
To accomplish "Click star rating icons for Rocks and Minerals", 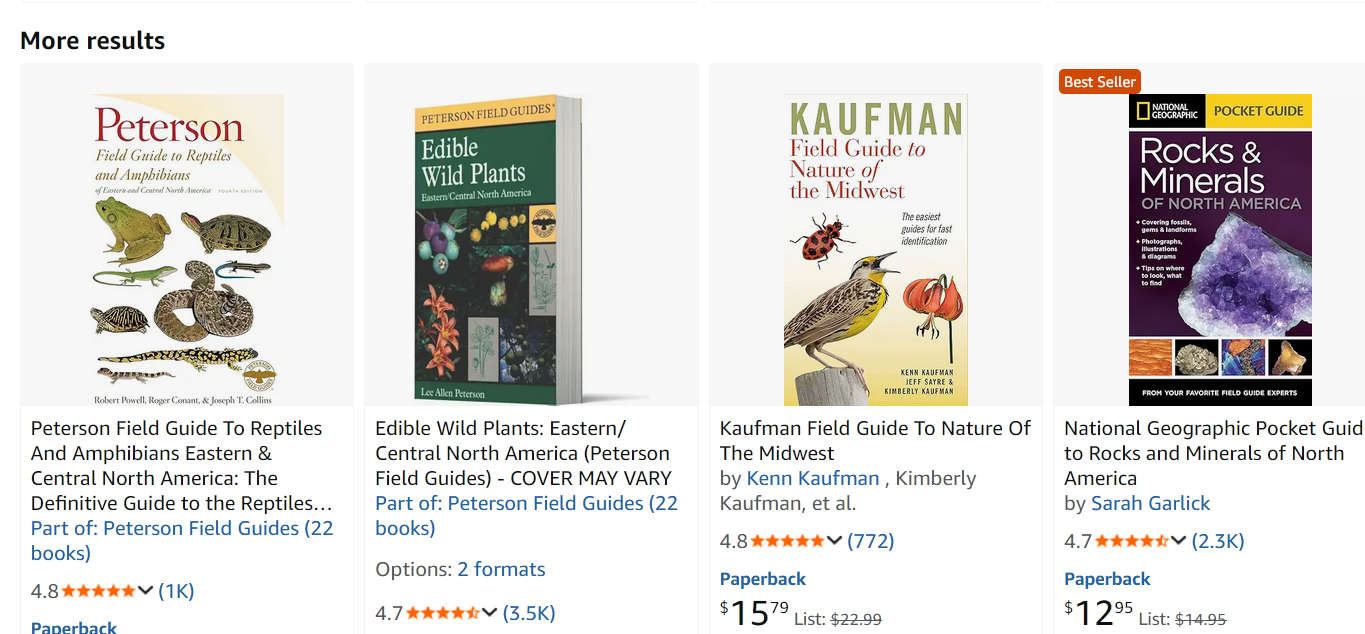I will [1131, 541].
